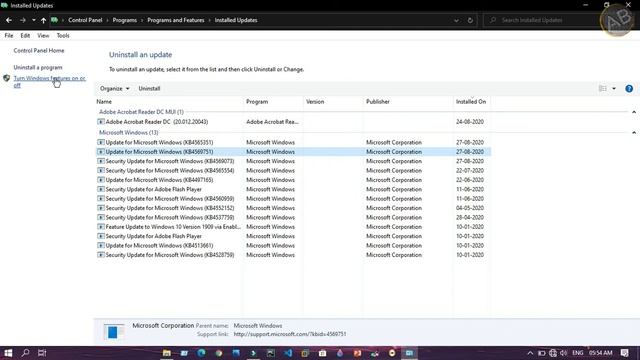The height and width of the screenshot is (360, 640).
Task: Open Turn Windows features on or off
Action: click(x=49, y=82)
